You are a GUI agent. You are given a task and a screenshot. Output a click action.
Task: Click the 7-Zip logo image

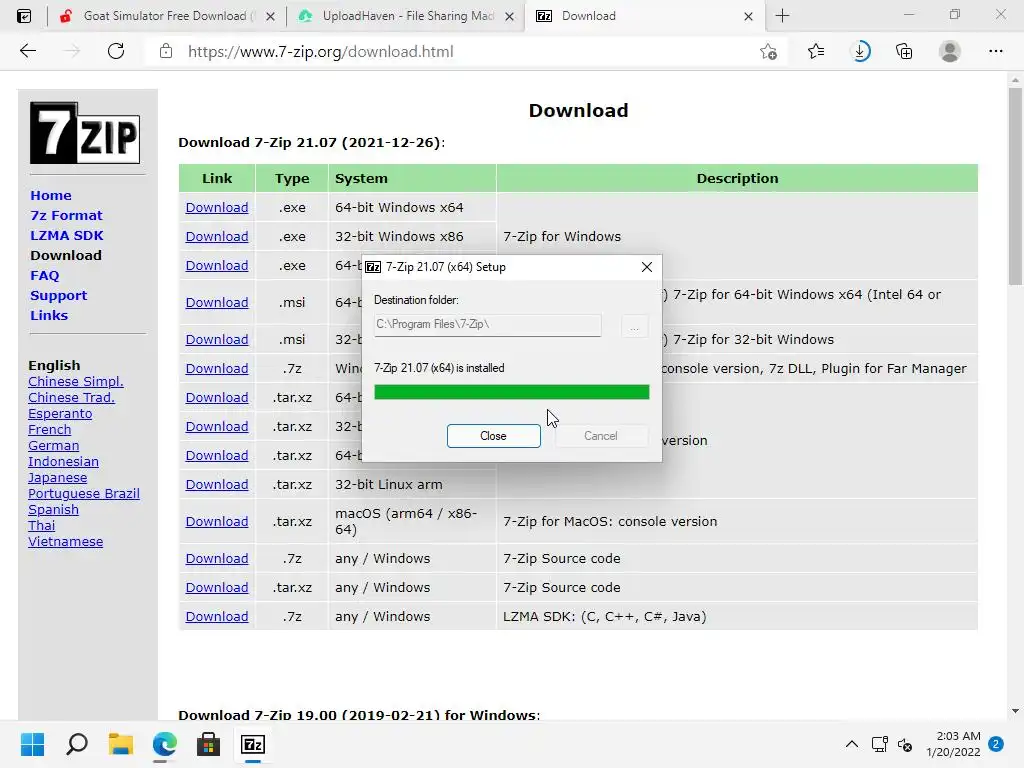(85, 133)
